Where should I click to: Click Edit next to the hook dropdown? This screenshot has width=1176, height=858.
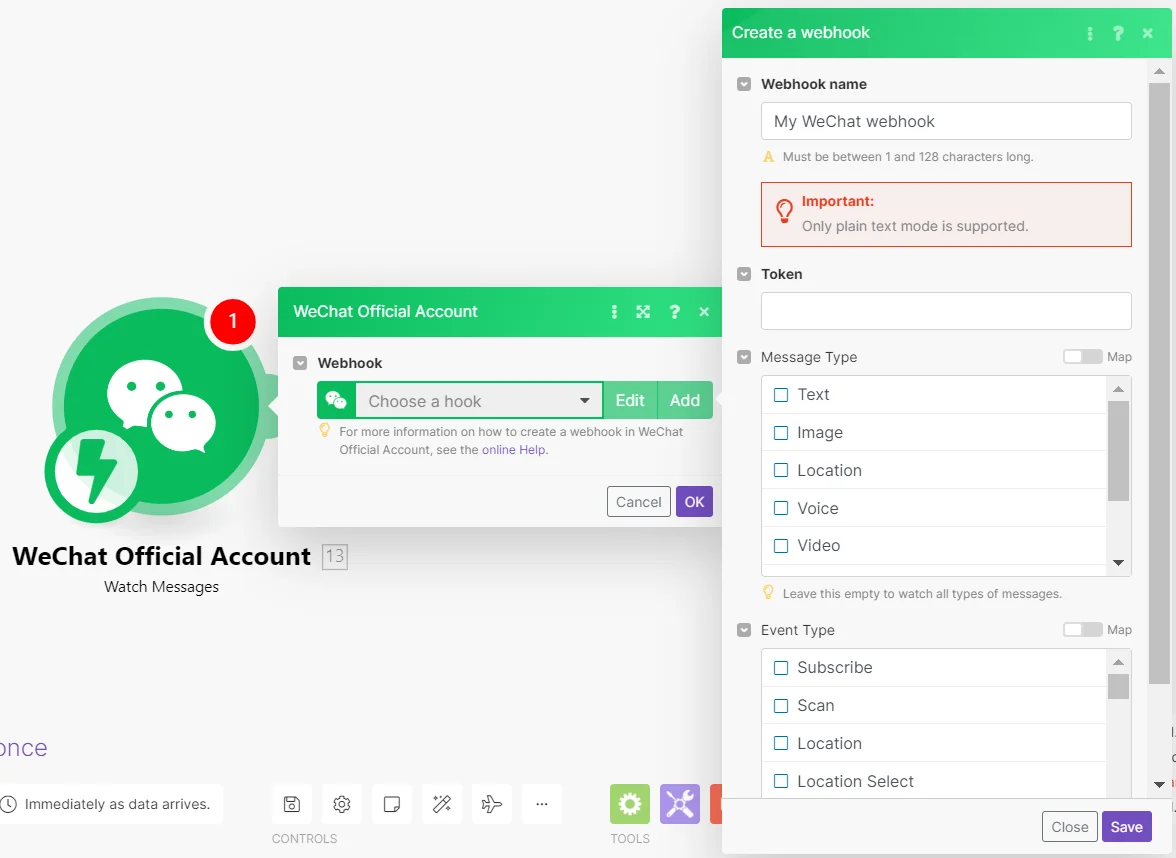coord(630,400)
